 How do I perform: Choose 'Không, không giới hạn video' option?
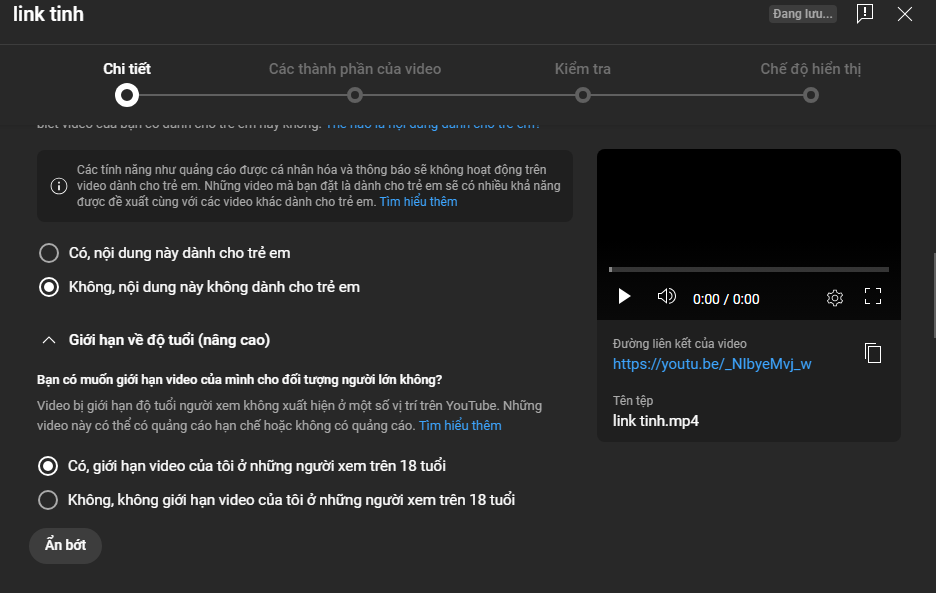pos(48,499)
